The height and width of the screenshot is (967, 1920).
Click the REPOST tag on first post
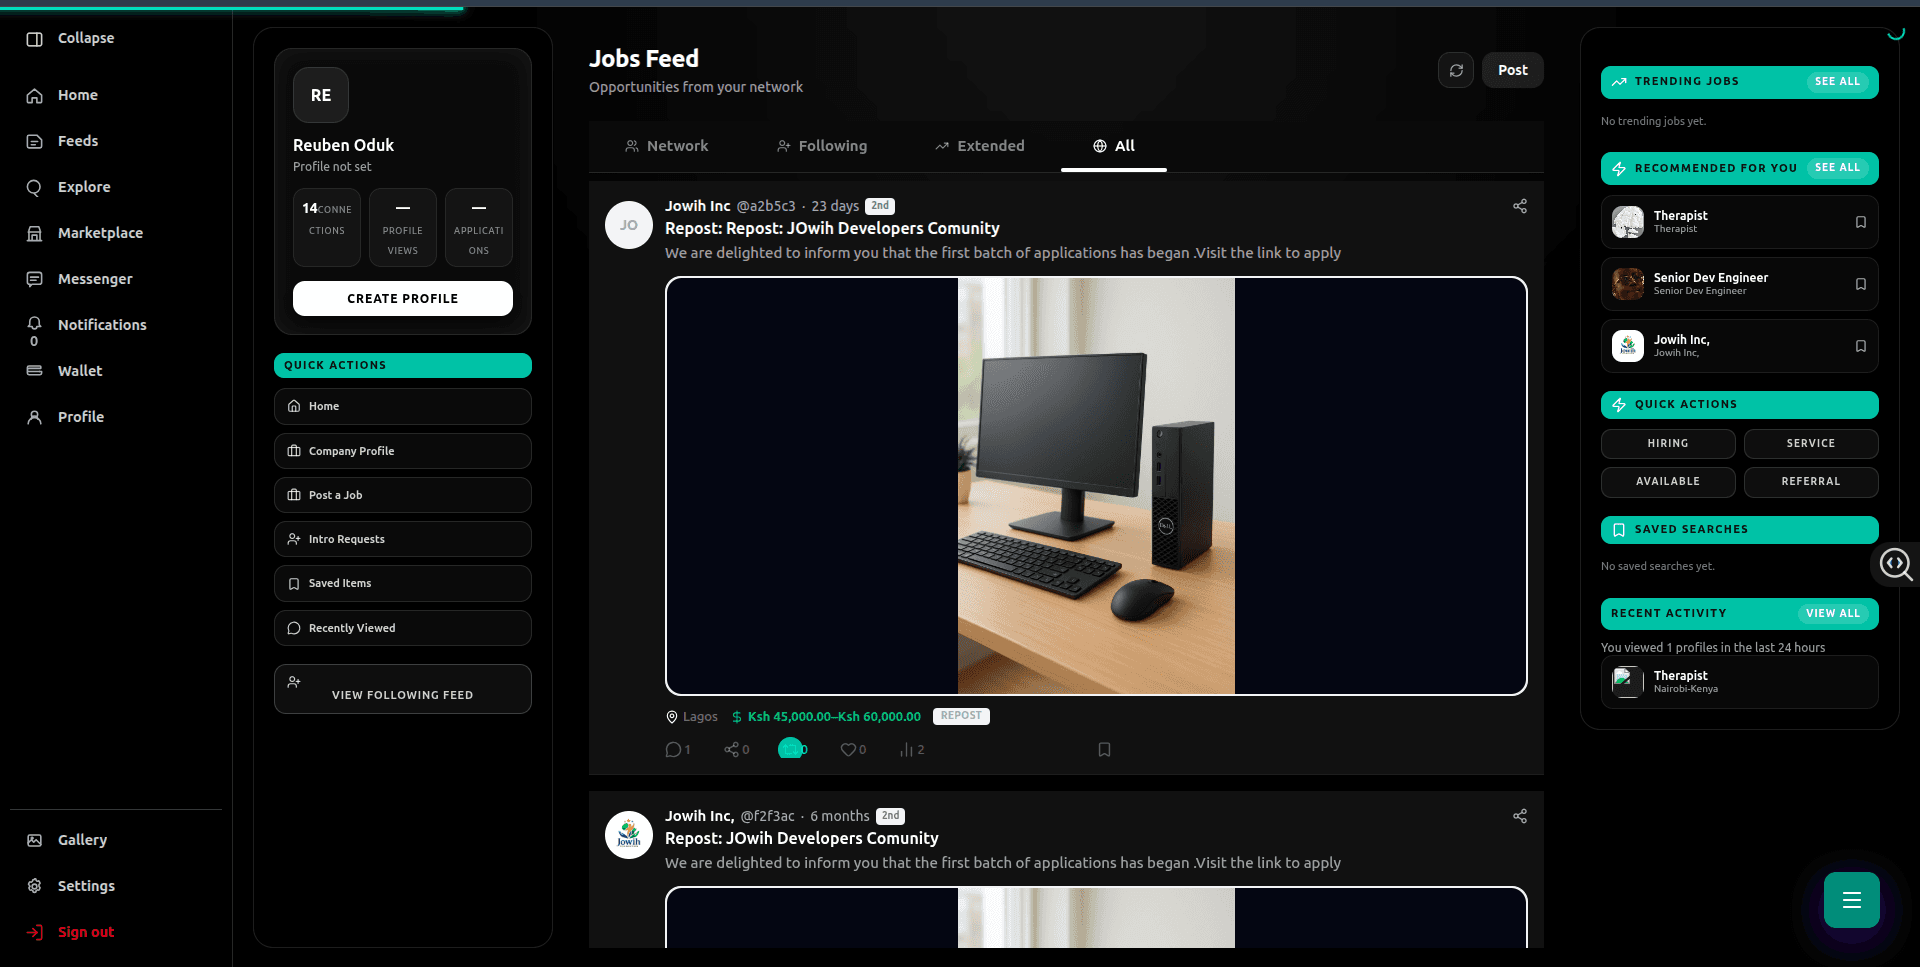pyautogui.click(x=961, y=716)
